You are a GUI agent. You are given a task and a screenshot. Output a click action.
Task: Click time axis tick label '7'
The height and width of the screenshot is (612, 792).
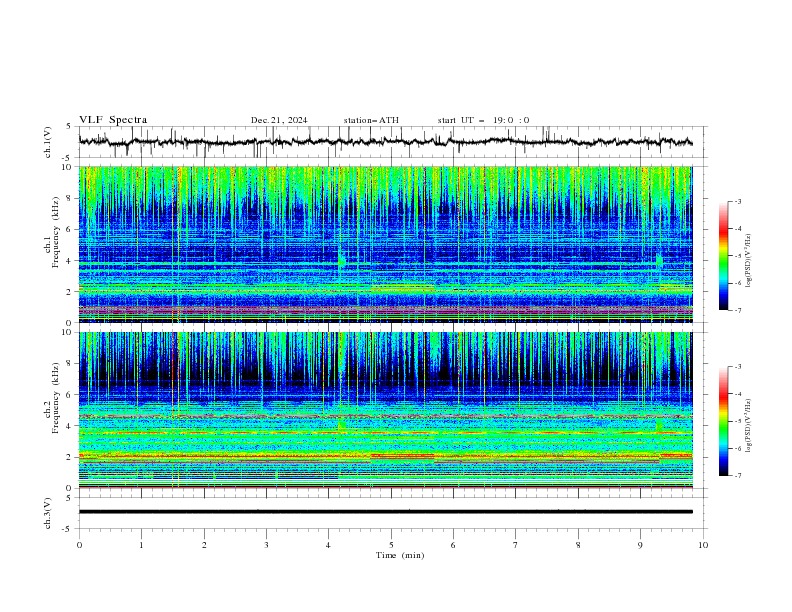tap(516, 545)
